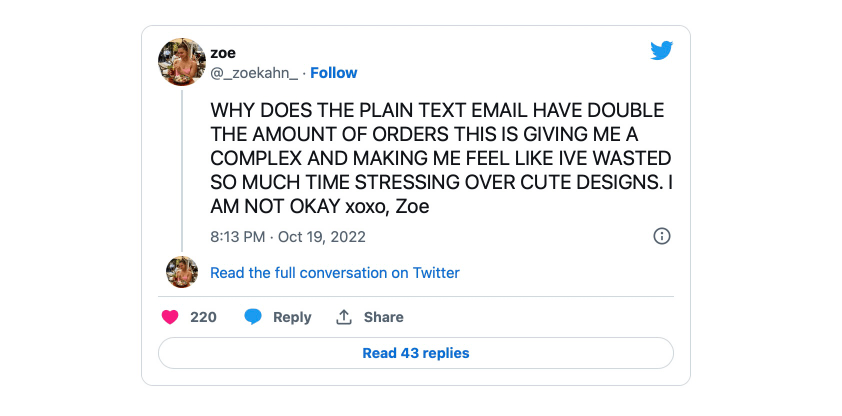The image size is (842, 416).
Task: Click the "Share" text label
Action: coord(383,317)
